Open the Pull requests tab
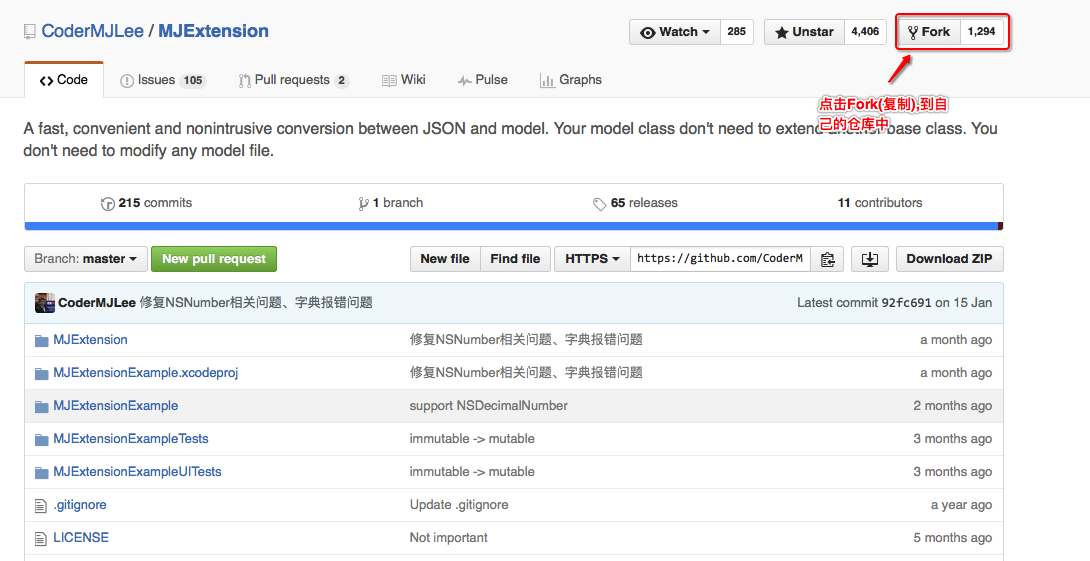Image resolution: width=1090 pixels, height=561 pixels. point(293,81)
